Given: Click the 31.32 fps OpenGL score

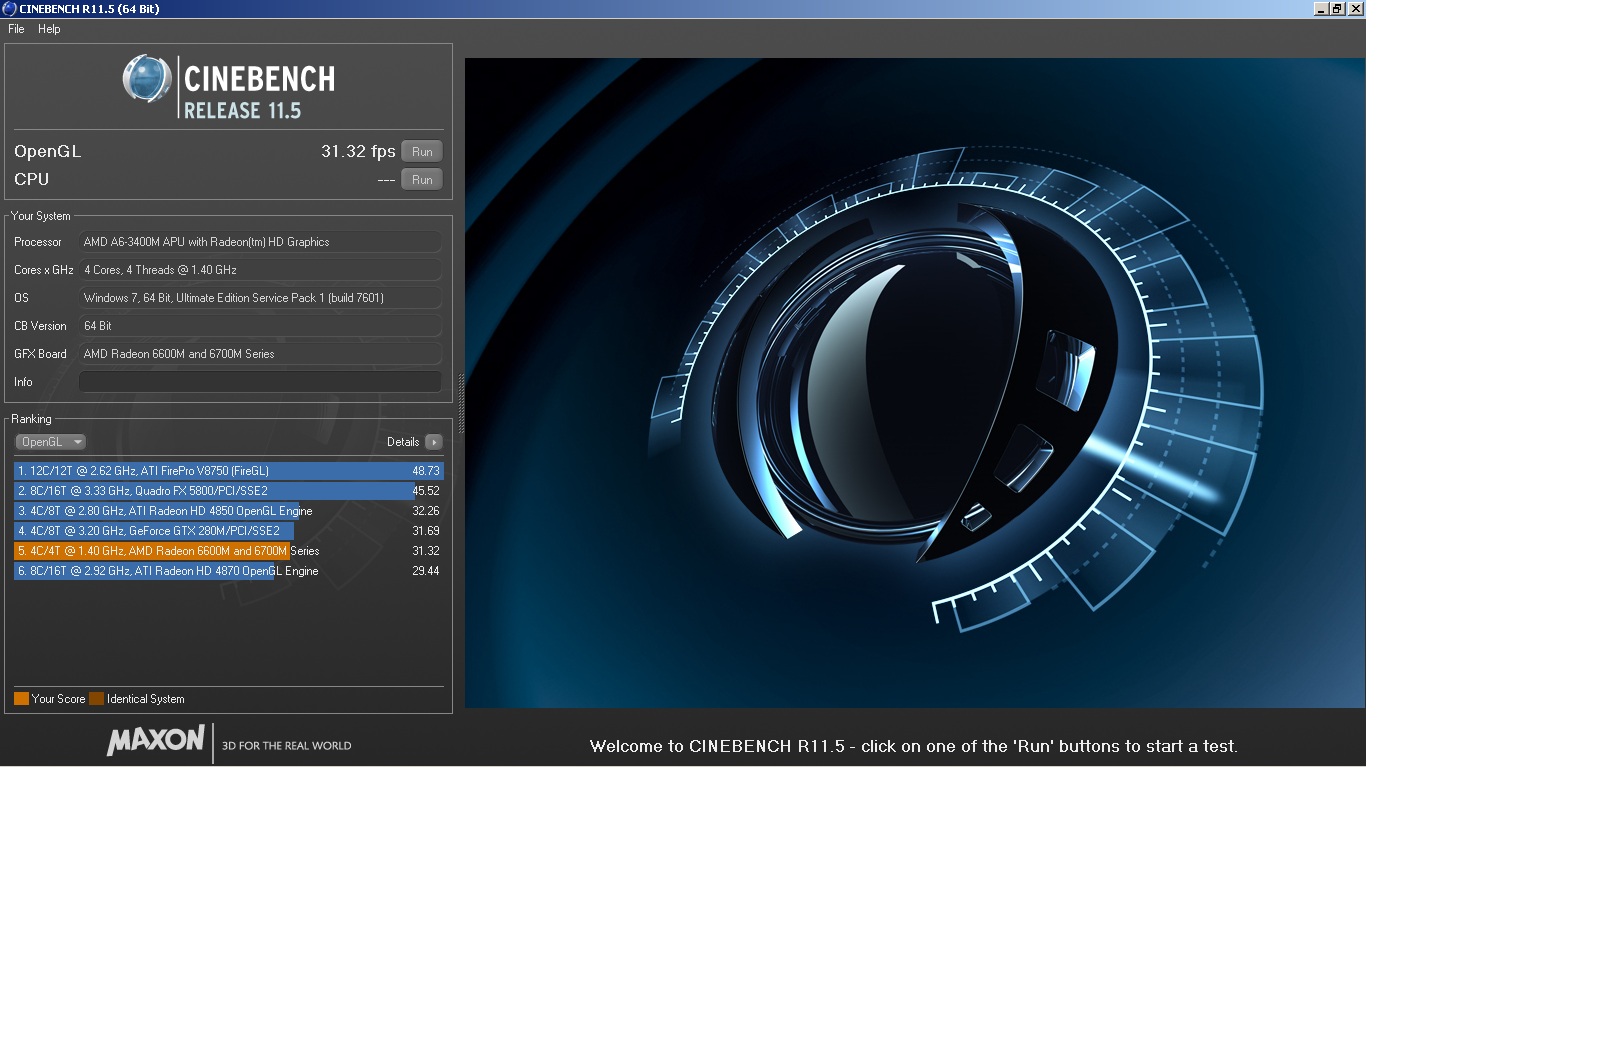Looking at the screenshot, I should click(358, 151).
